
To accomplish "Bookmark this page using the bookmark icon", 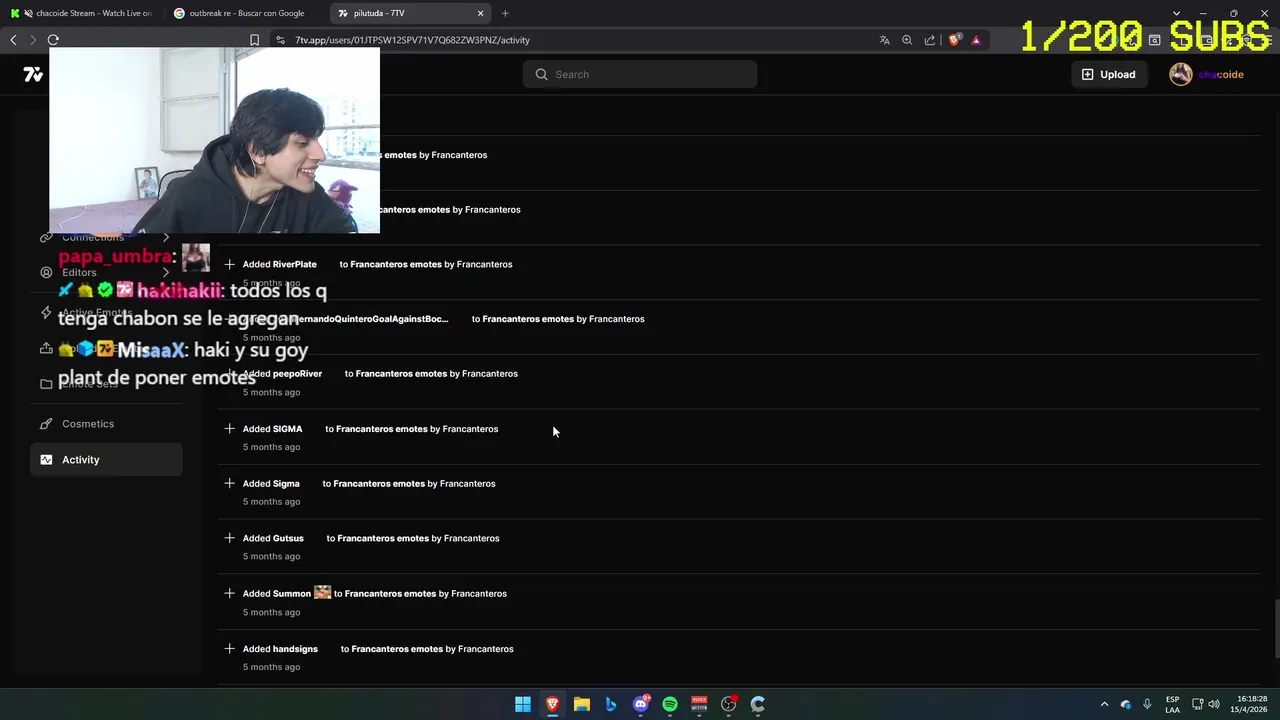I will click(x=254, y=40).
